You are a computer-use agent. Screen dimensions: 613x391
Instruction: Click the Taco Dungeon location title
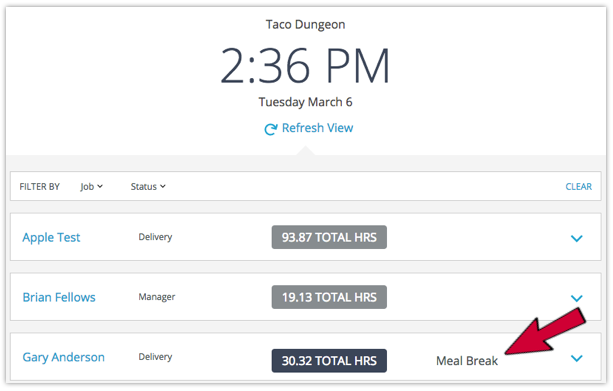tap(305, 24)
